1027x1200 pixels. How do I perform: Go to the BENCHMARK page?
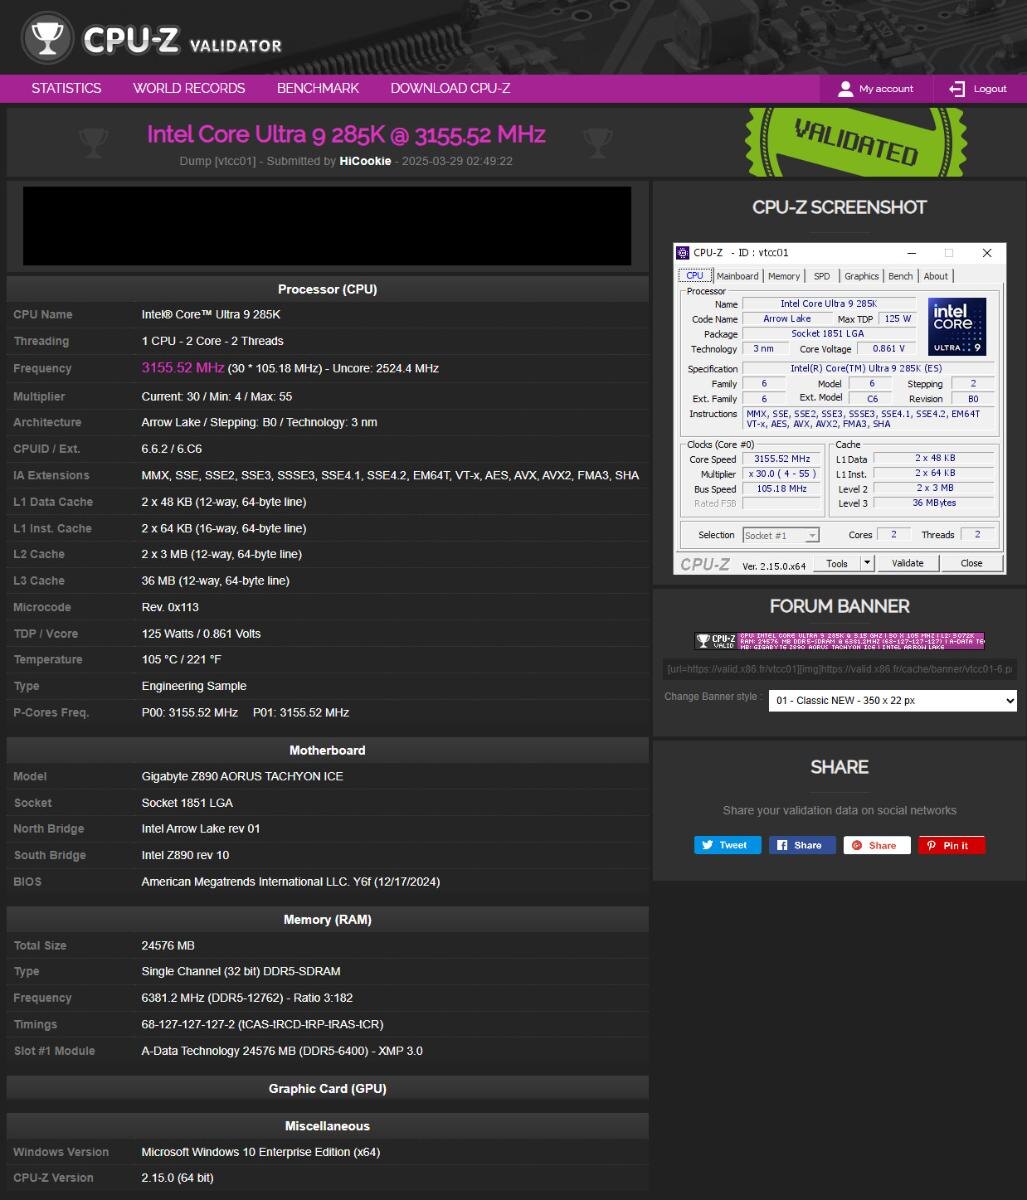point(318,88)
